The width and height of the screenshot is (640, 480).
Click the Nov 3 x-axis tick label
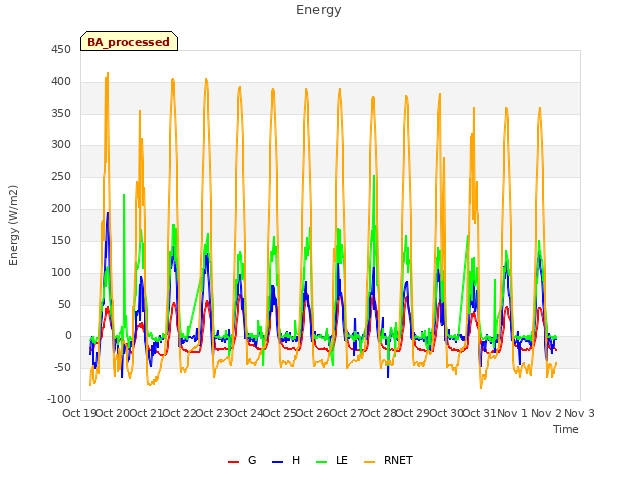[579, 413]
